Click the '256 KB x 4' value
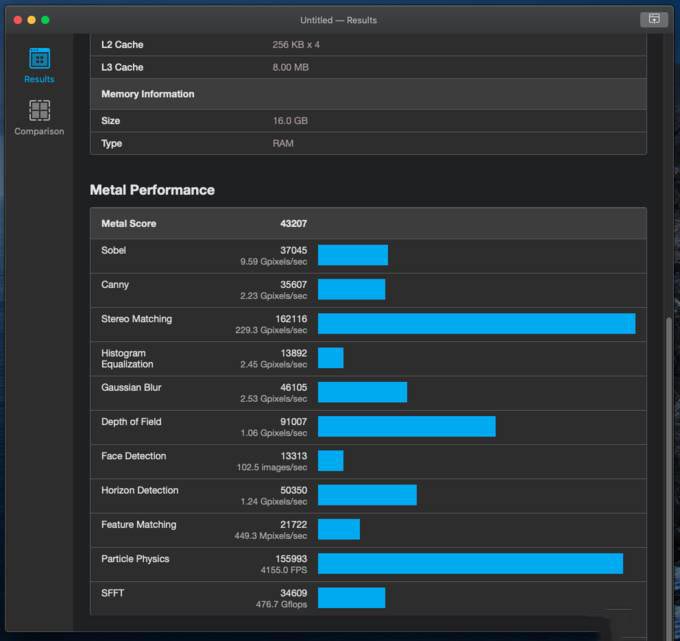Image resolution: width=680 pixels, height=641 pixels. (296, 45)
